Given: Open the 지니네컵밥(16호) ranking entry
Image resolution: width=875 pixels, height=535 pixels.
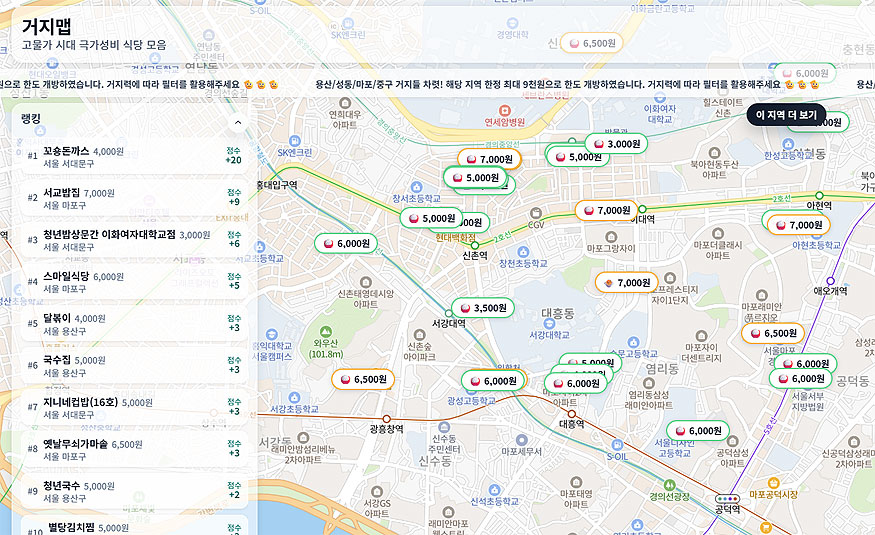Looking at the screenshot, I should tap(130, 409).
